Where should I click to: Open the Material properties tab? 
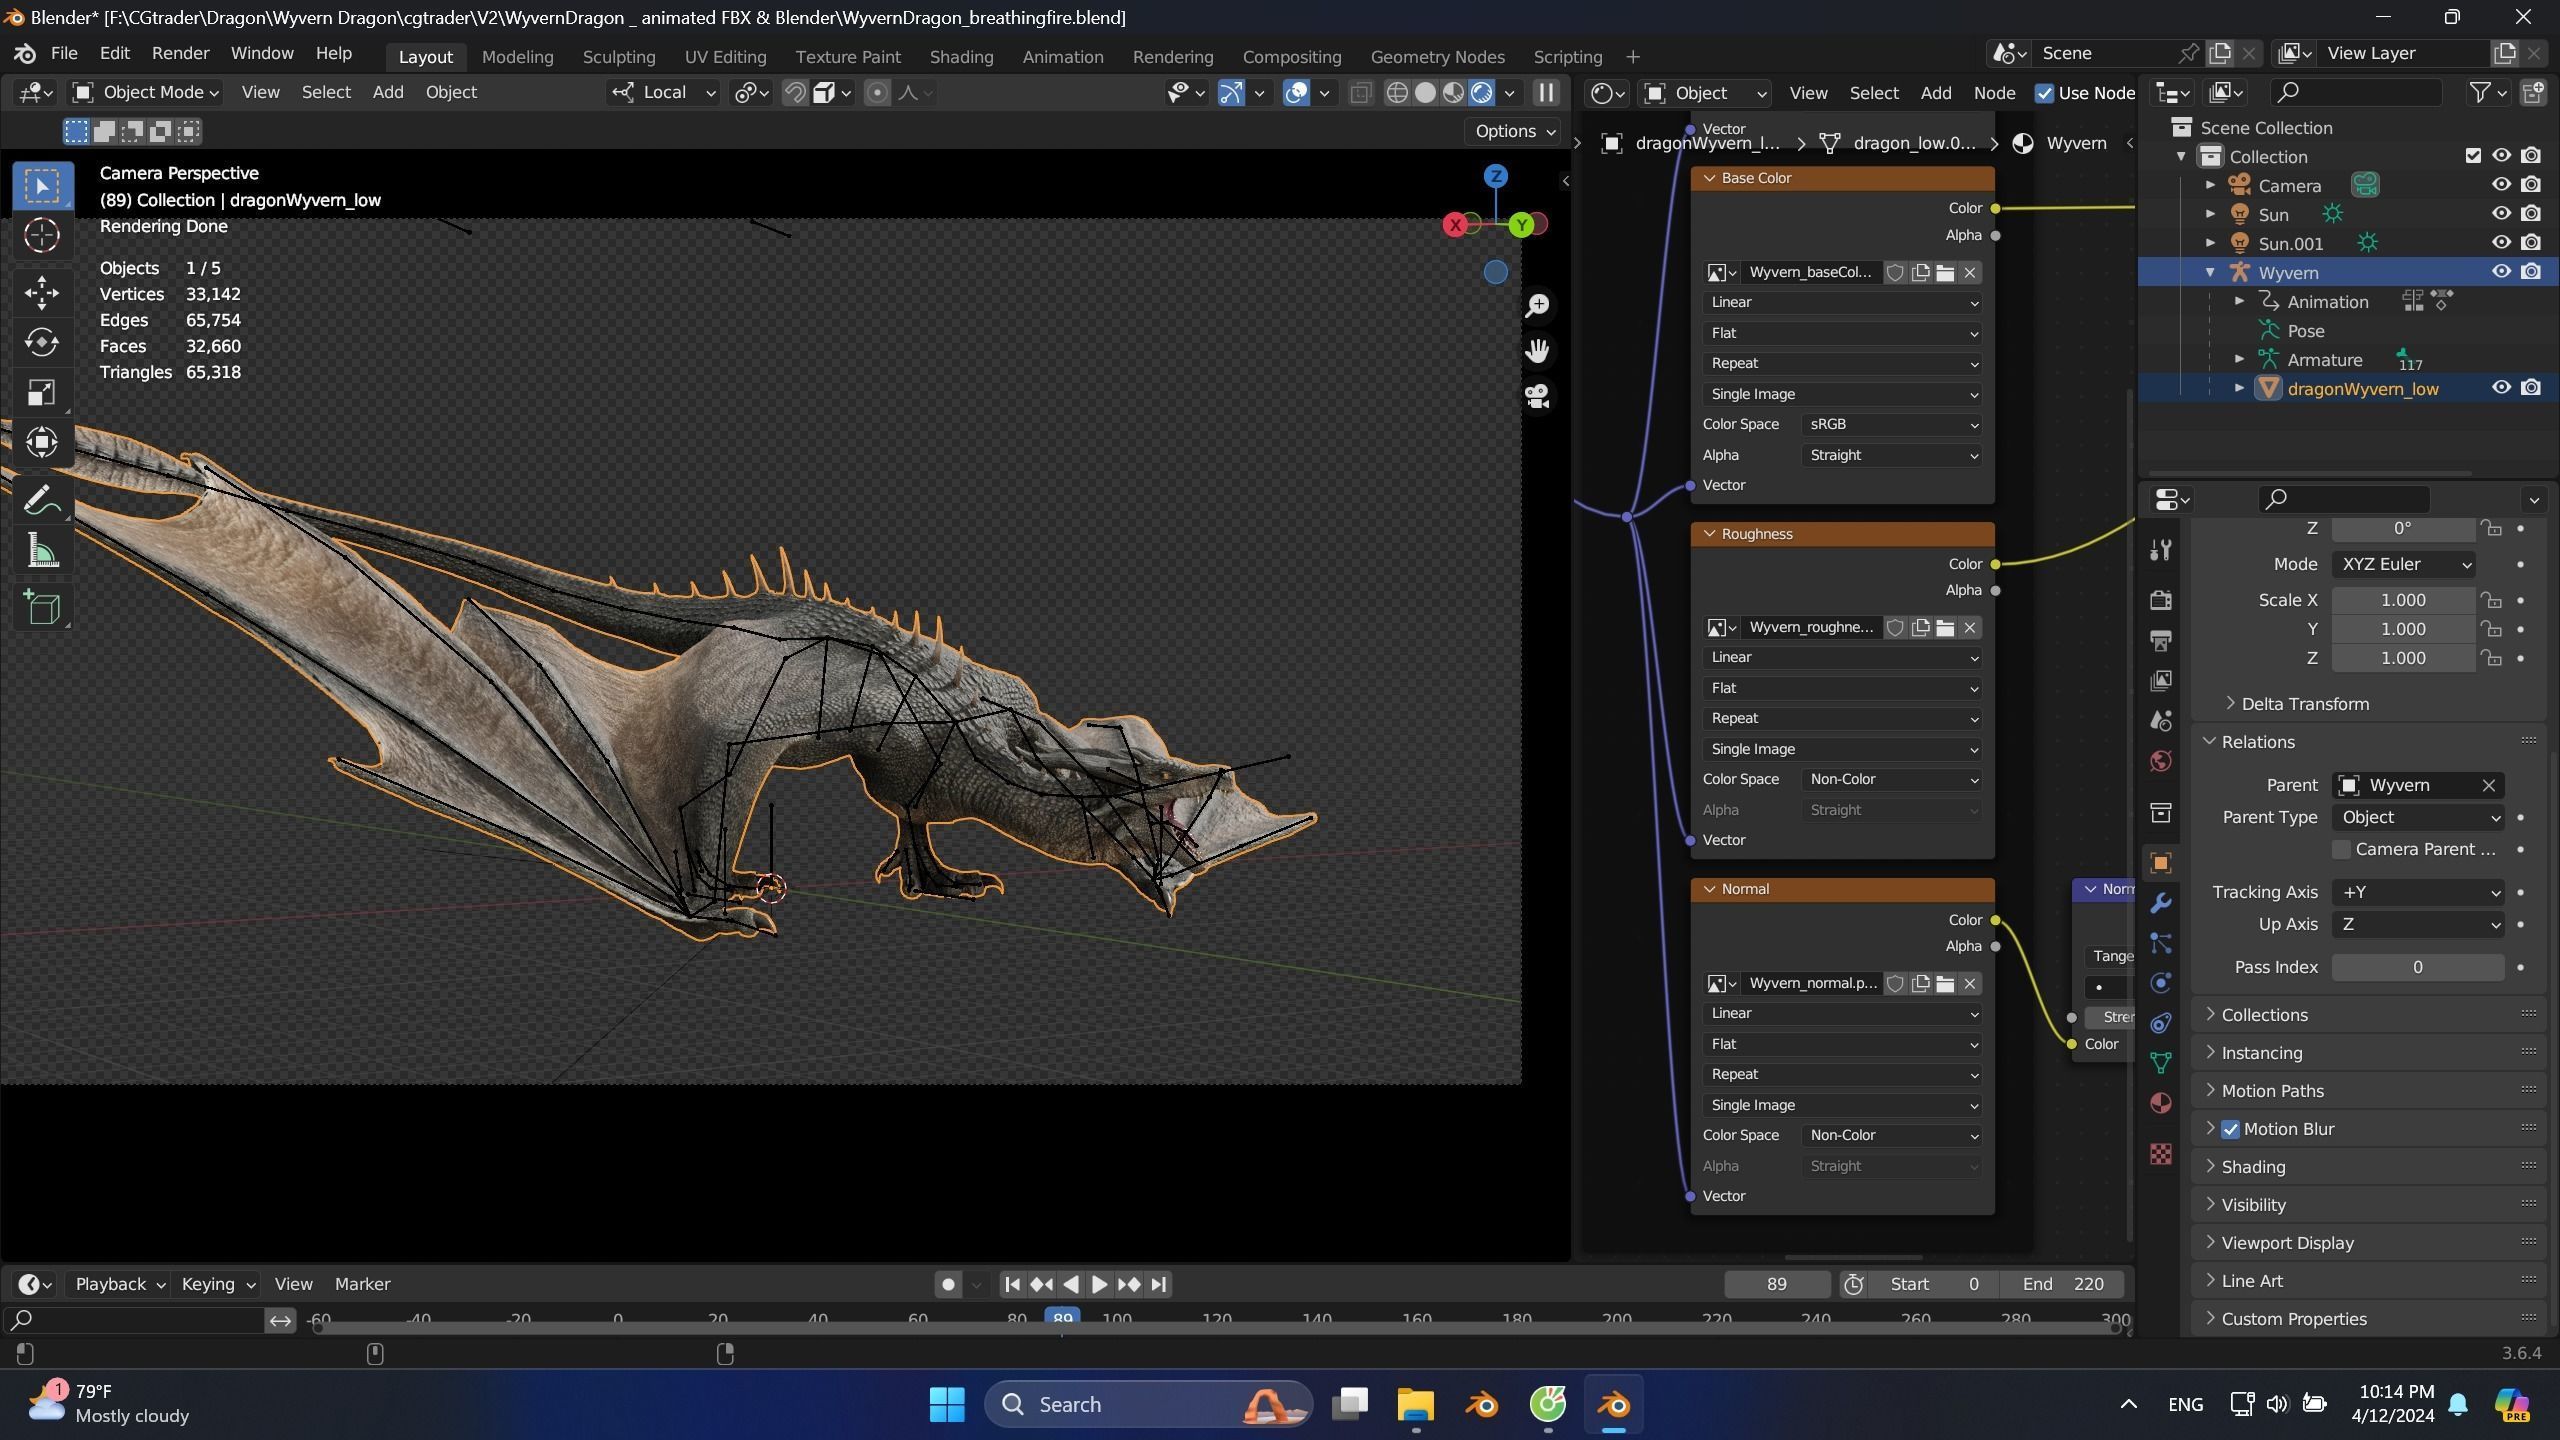(x=2160, y=1103)
